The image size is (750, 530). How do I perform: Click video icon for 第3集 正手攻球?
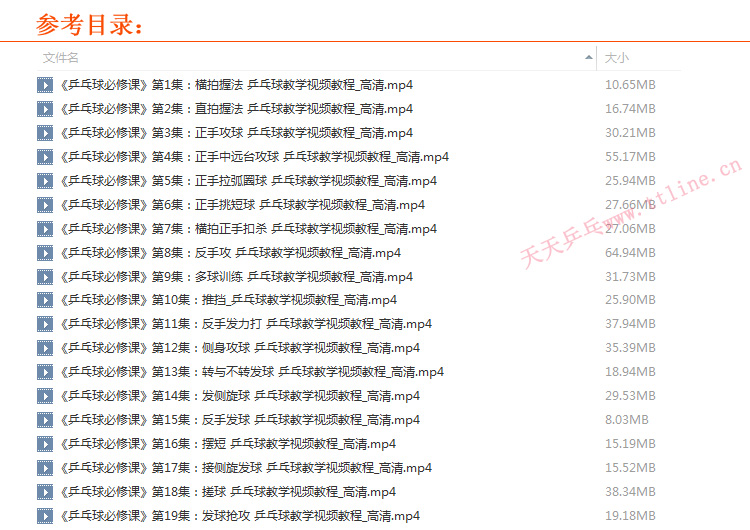tap(44, 133)
